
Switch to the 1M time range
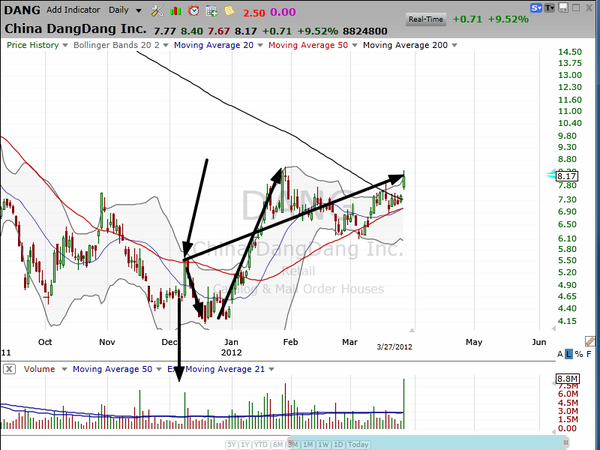coord(308,444)
